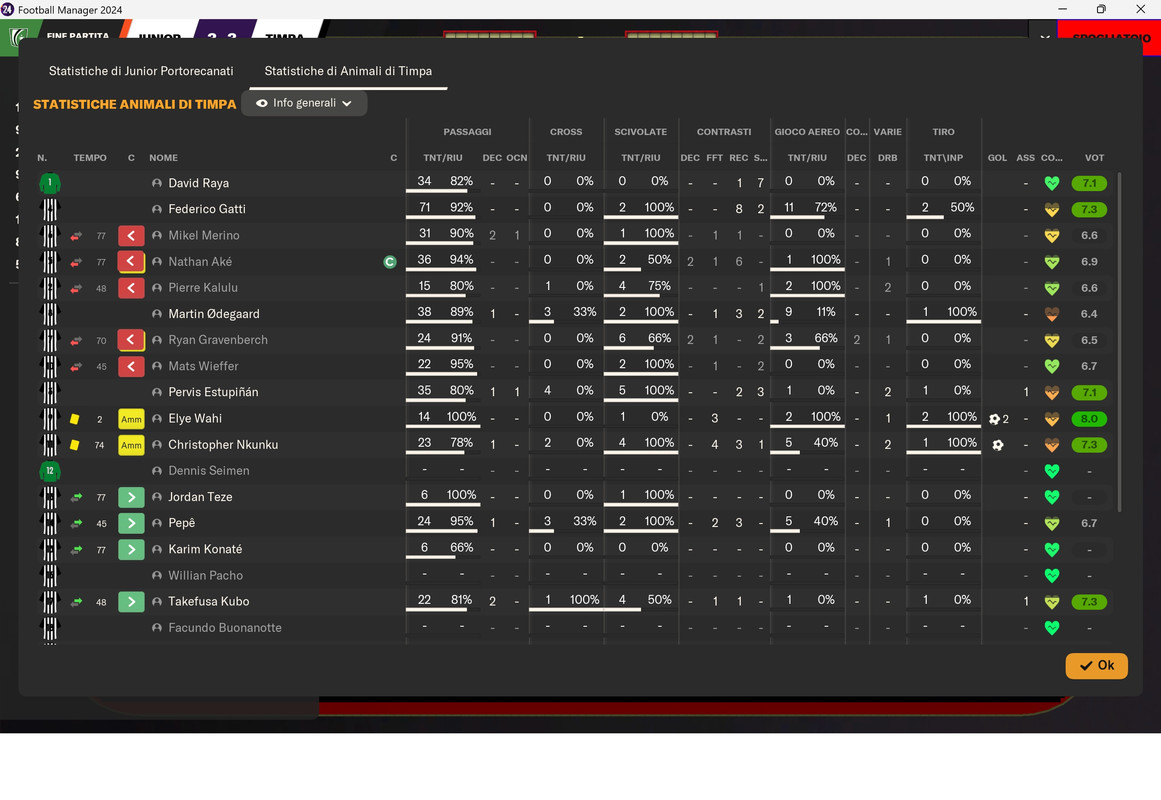Click Federico Gatti's 92% pass completion
This screenshot has height=800, width=1161.
[461, 207]
